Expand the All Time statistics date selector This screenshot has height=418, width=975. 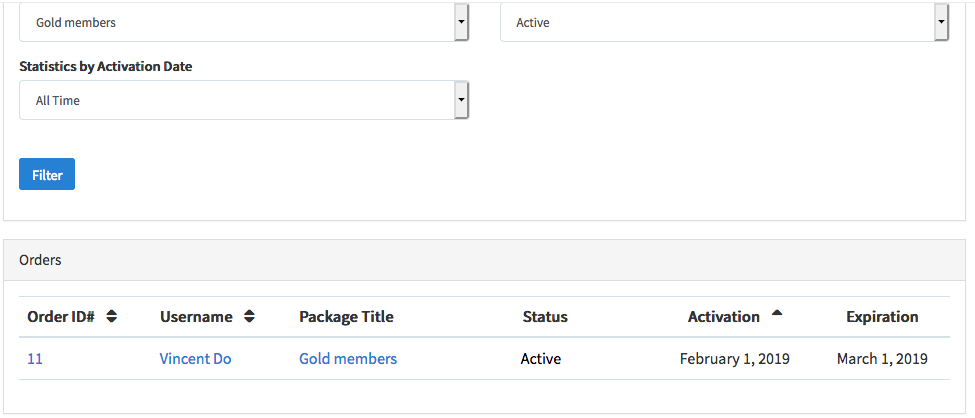click(236, 100)
